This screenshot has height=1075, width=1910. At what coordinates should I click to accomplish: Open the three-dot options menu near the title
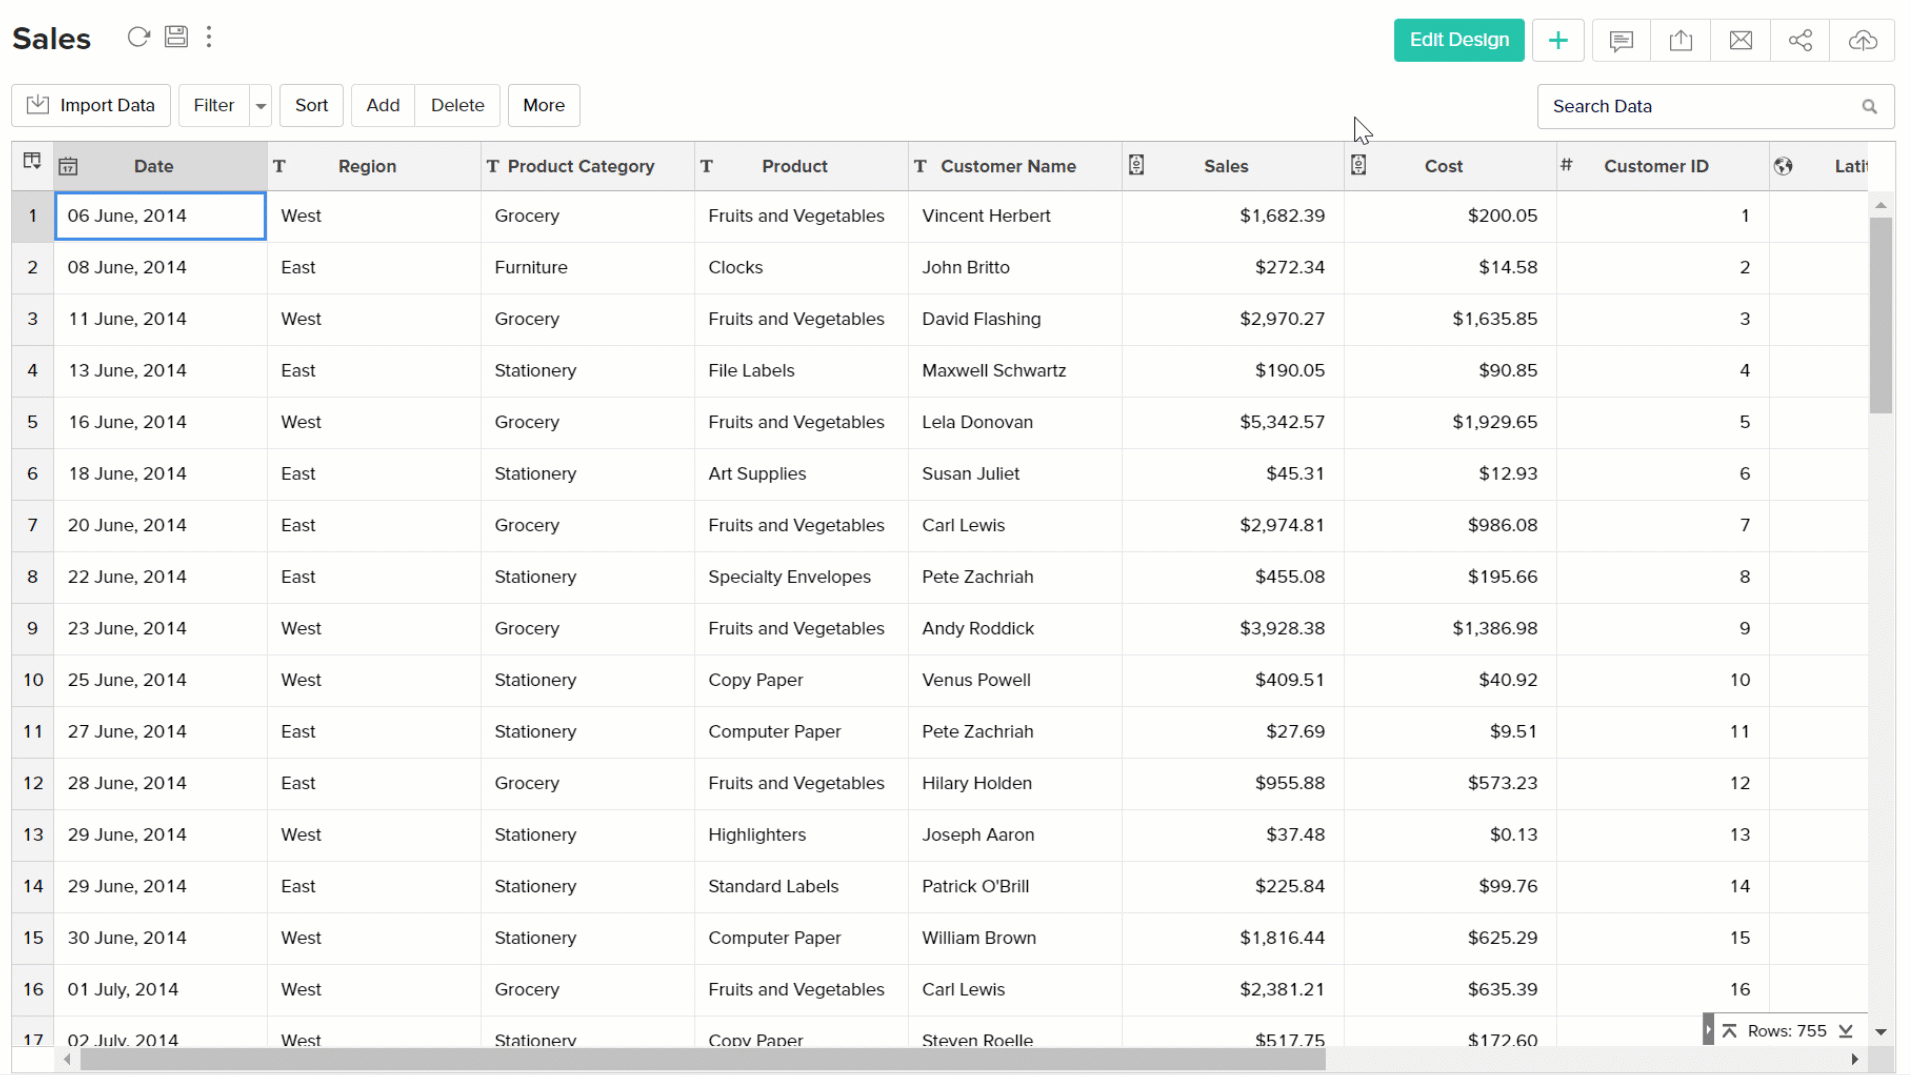(x=209, y=37)
